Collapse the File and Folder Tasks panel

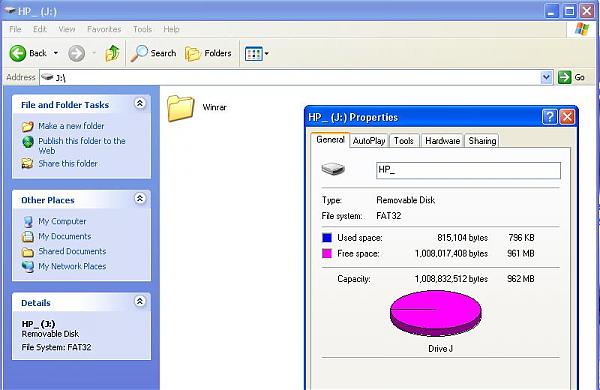click(x=140, y=103)
